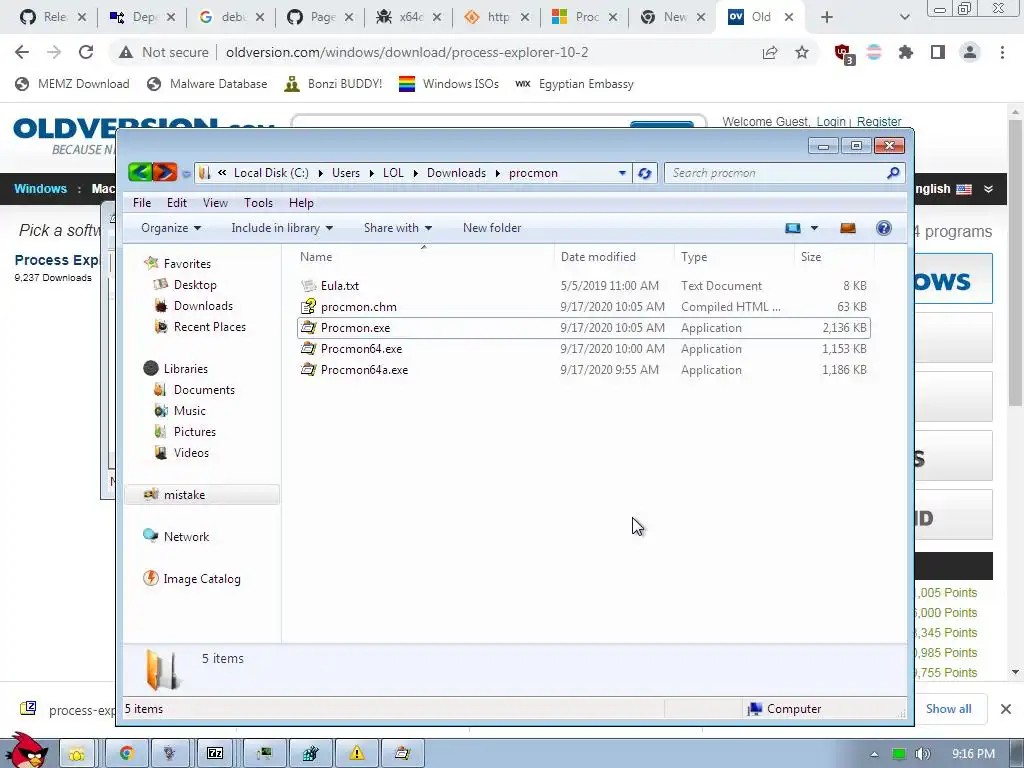Click the New folder button

coord(492,228)
